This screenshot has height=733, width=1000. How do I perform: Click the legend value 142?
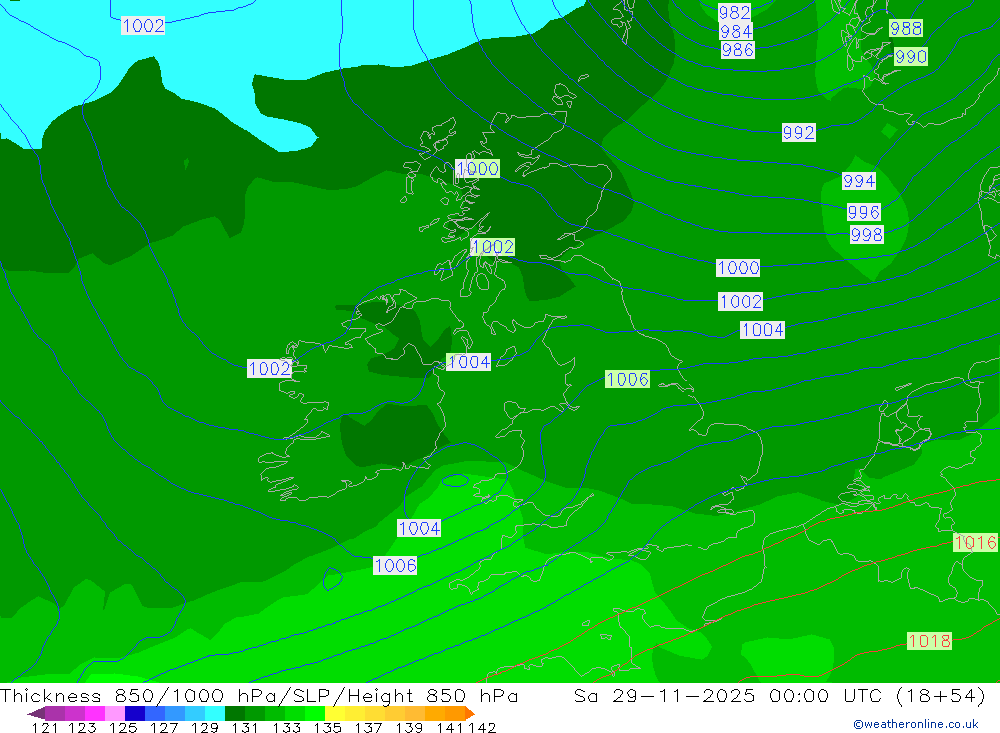coord(482,728)
